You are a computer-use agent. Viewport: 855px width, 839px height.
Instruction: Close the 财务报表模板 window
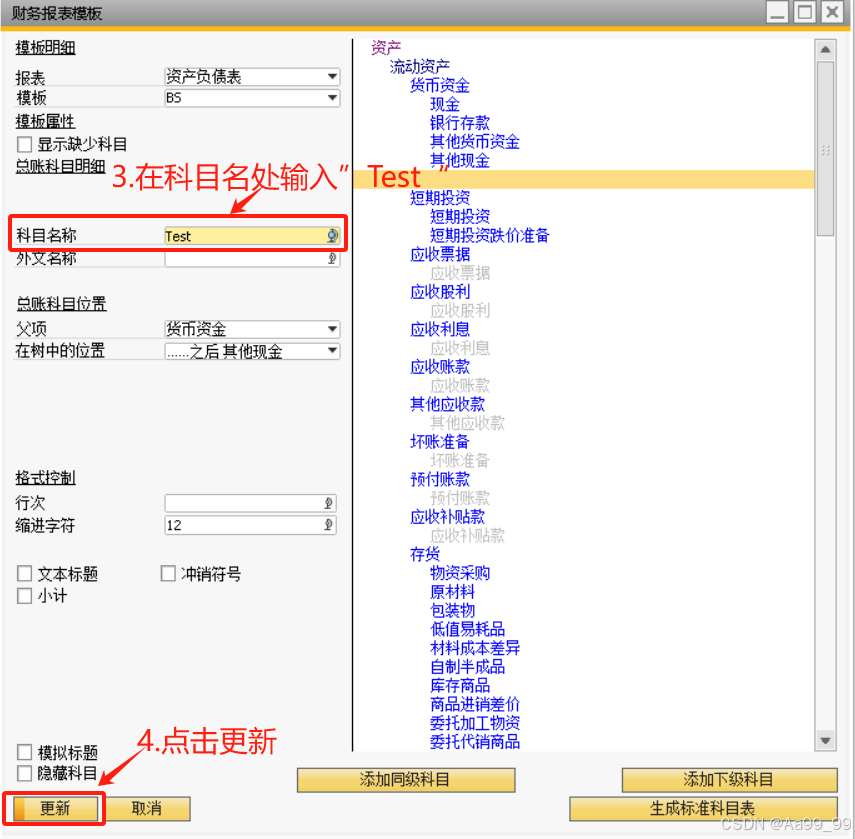(832, 12)
